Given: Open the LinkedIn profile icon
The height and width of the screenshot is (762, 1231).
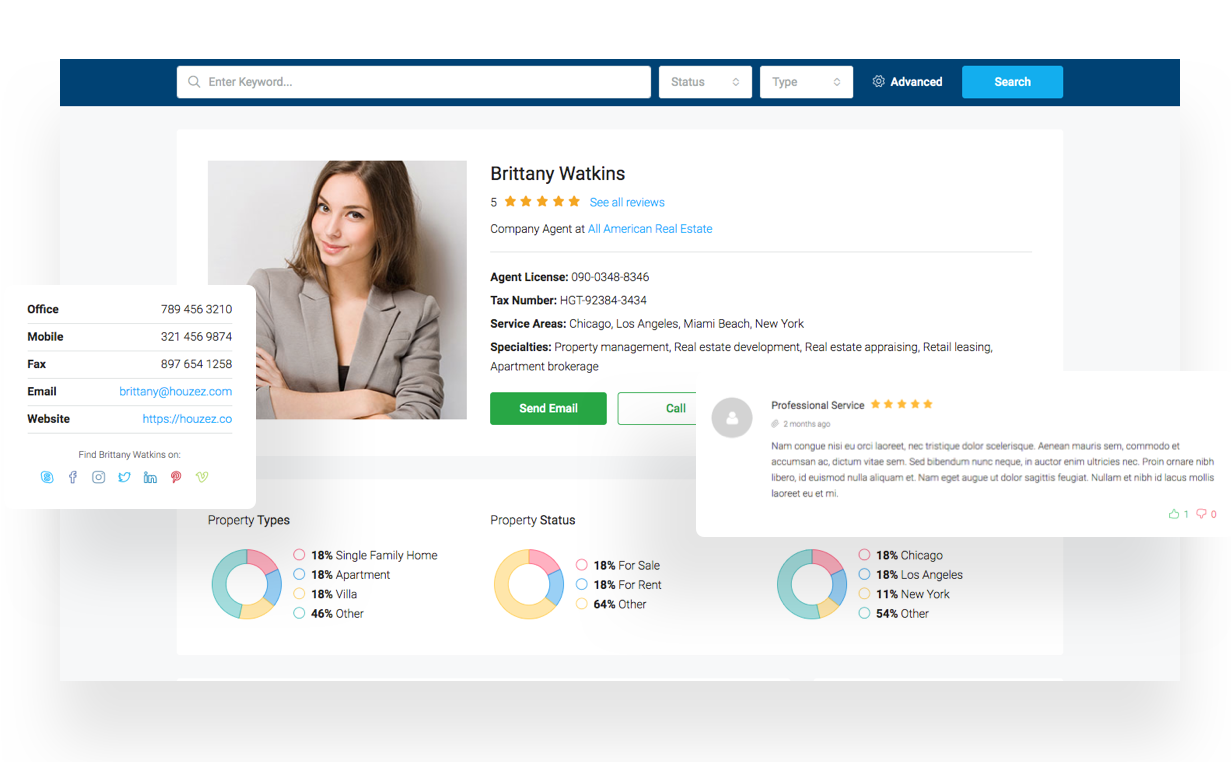Looking at the screenshot, I should coord(150,477).
